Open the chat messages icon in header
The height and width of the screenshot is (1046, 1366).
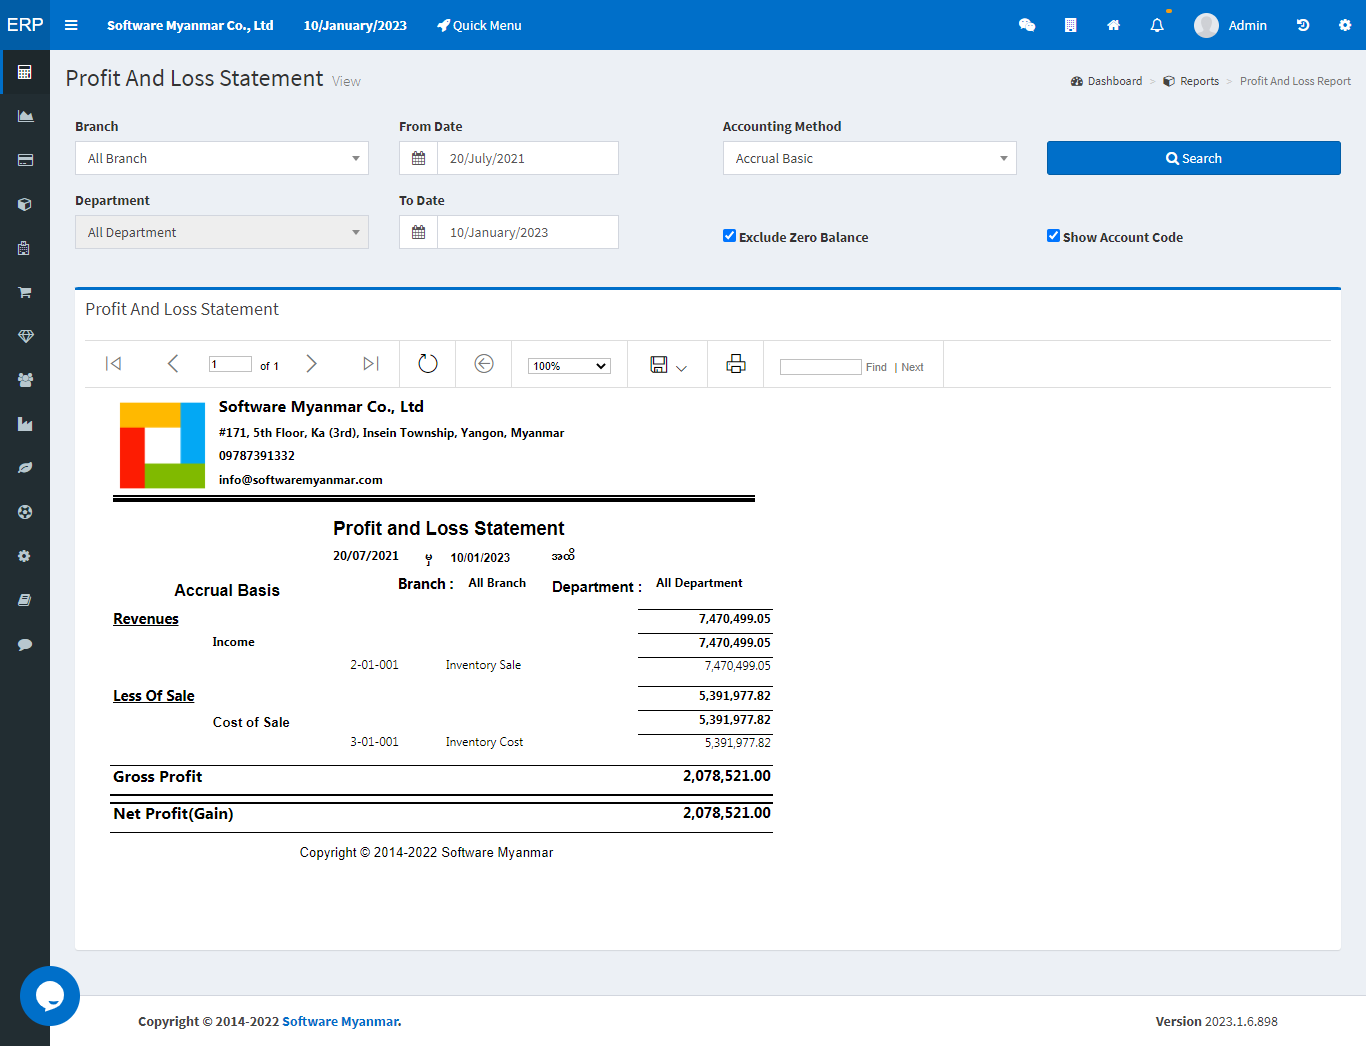tap(1027, 25)
